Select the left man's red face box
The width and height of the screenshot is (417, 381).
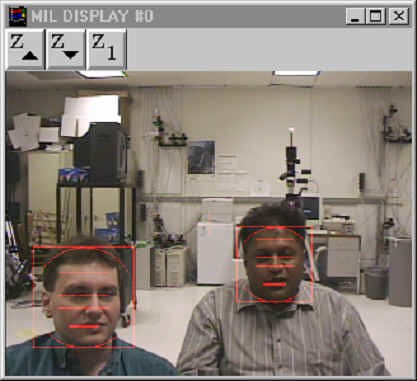click(84, 297)
